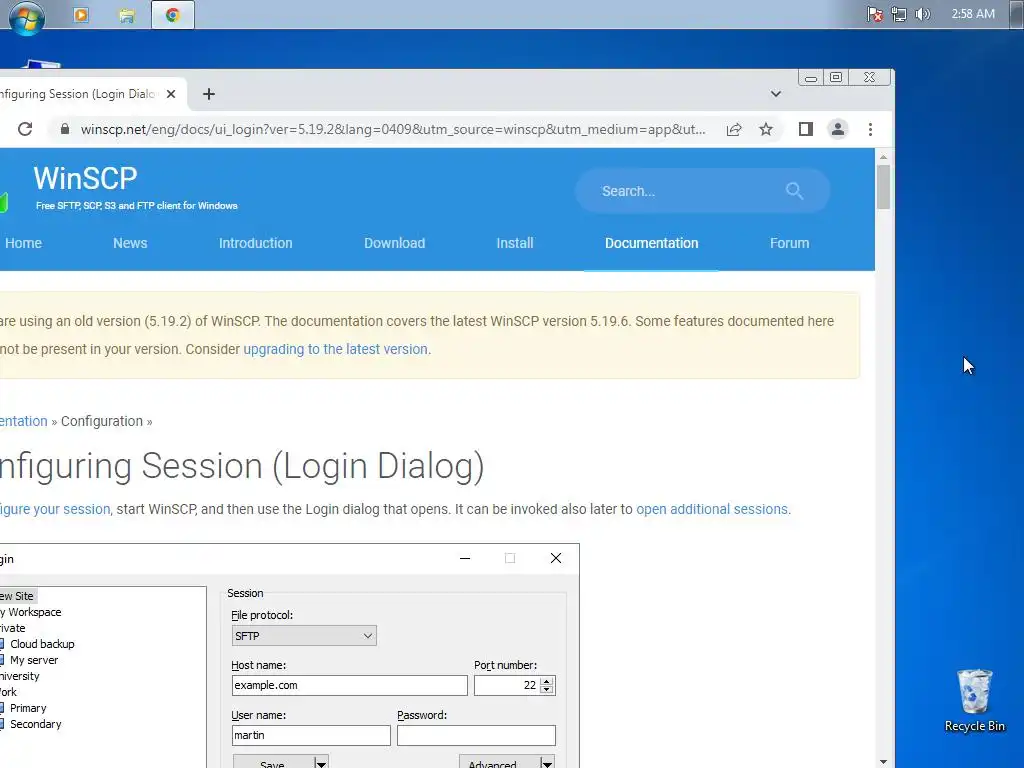Open News nav item
This screenshot has height=768, width=1024.
(130, 243)
